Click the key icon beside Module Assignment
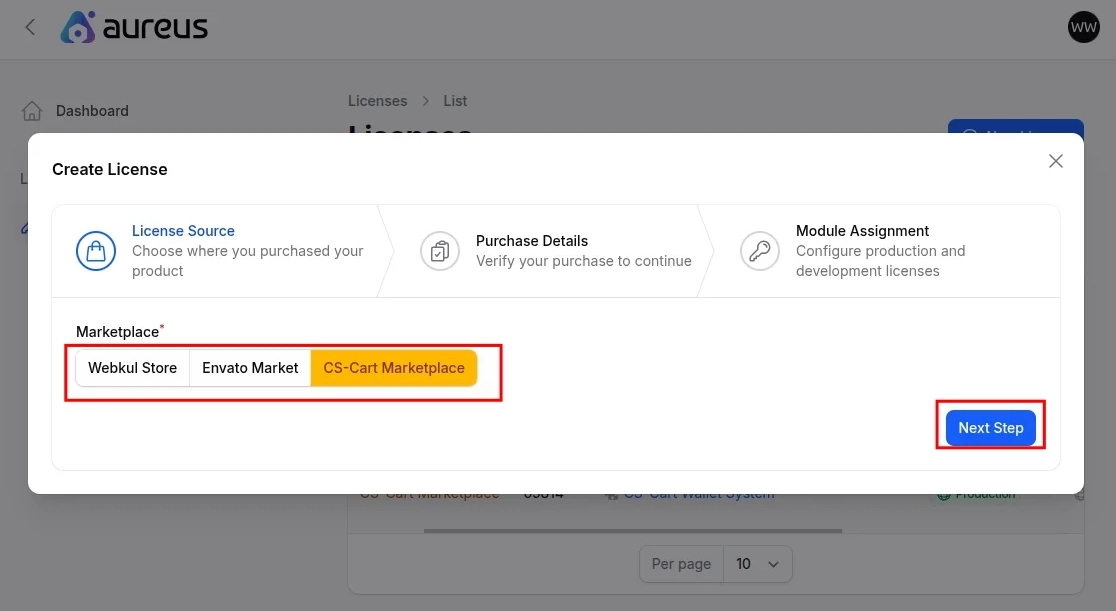Image resolution: width=1116 pixels, height=611 pixels. [x=760, y=251]
